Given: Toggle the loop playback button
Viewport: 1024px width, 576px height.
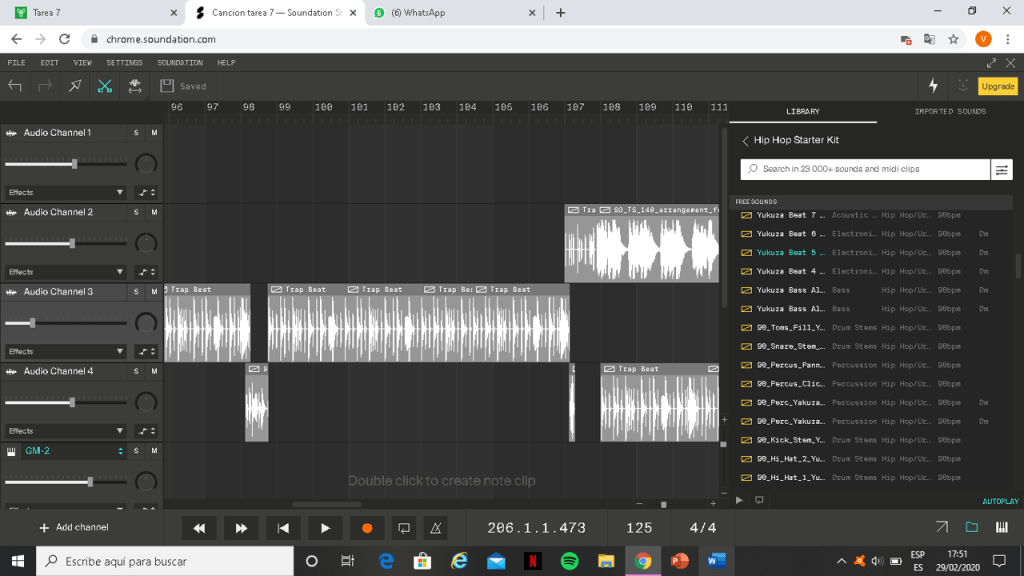Looking at the screenshot, I should [x=404, y=527].
